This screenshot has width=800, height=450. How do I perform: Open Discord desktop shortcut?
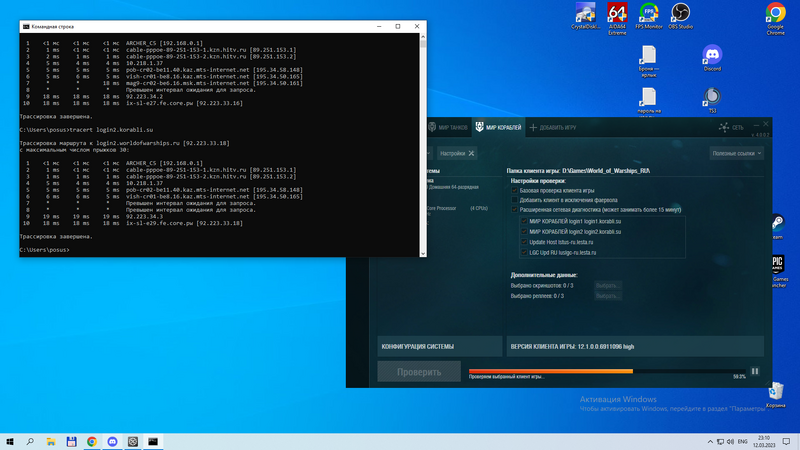pyautogui.click(x=712, y=58)
